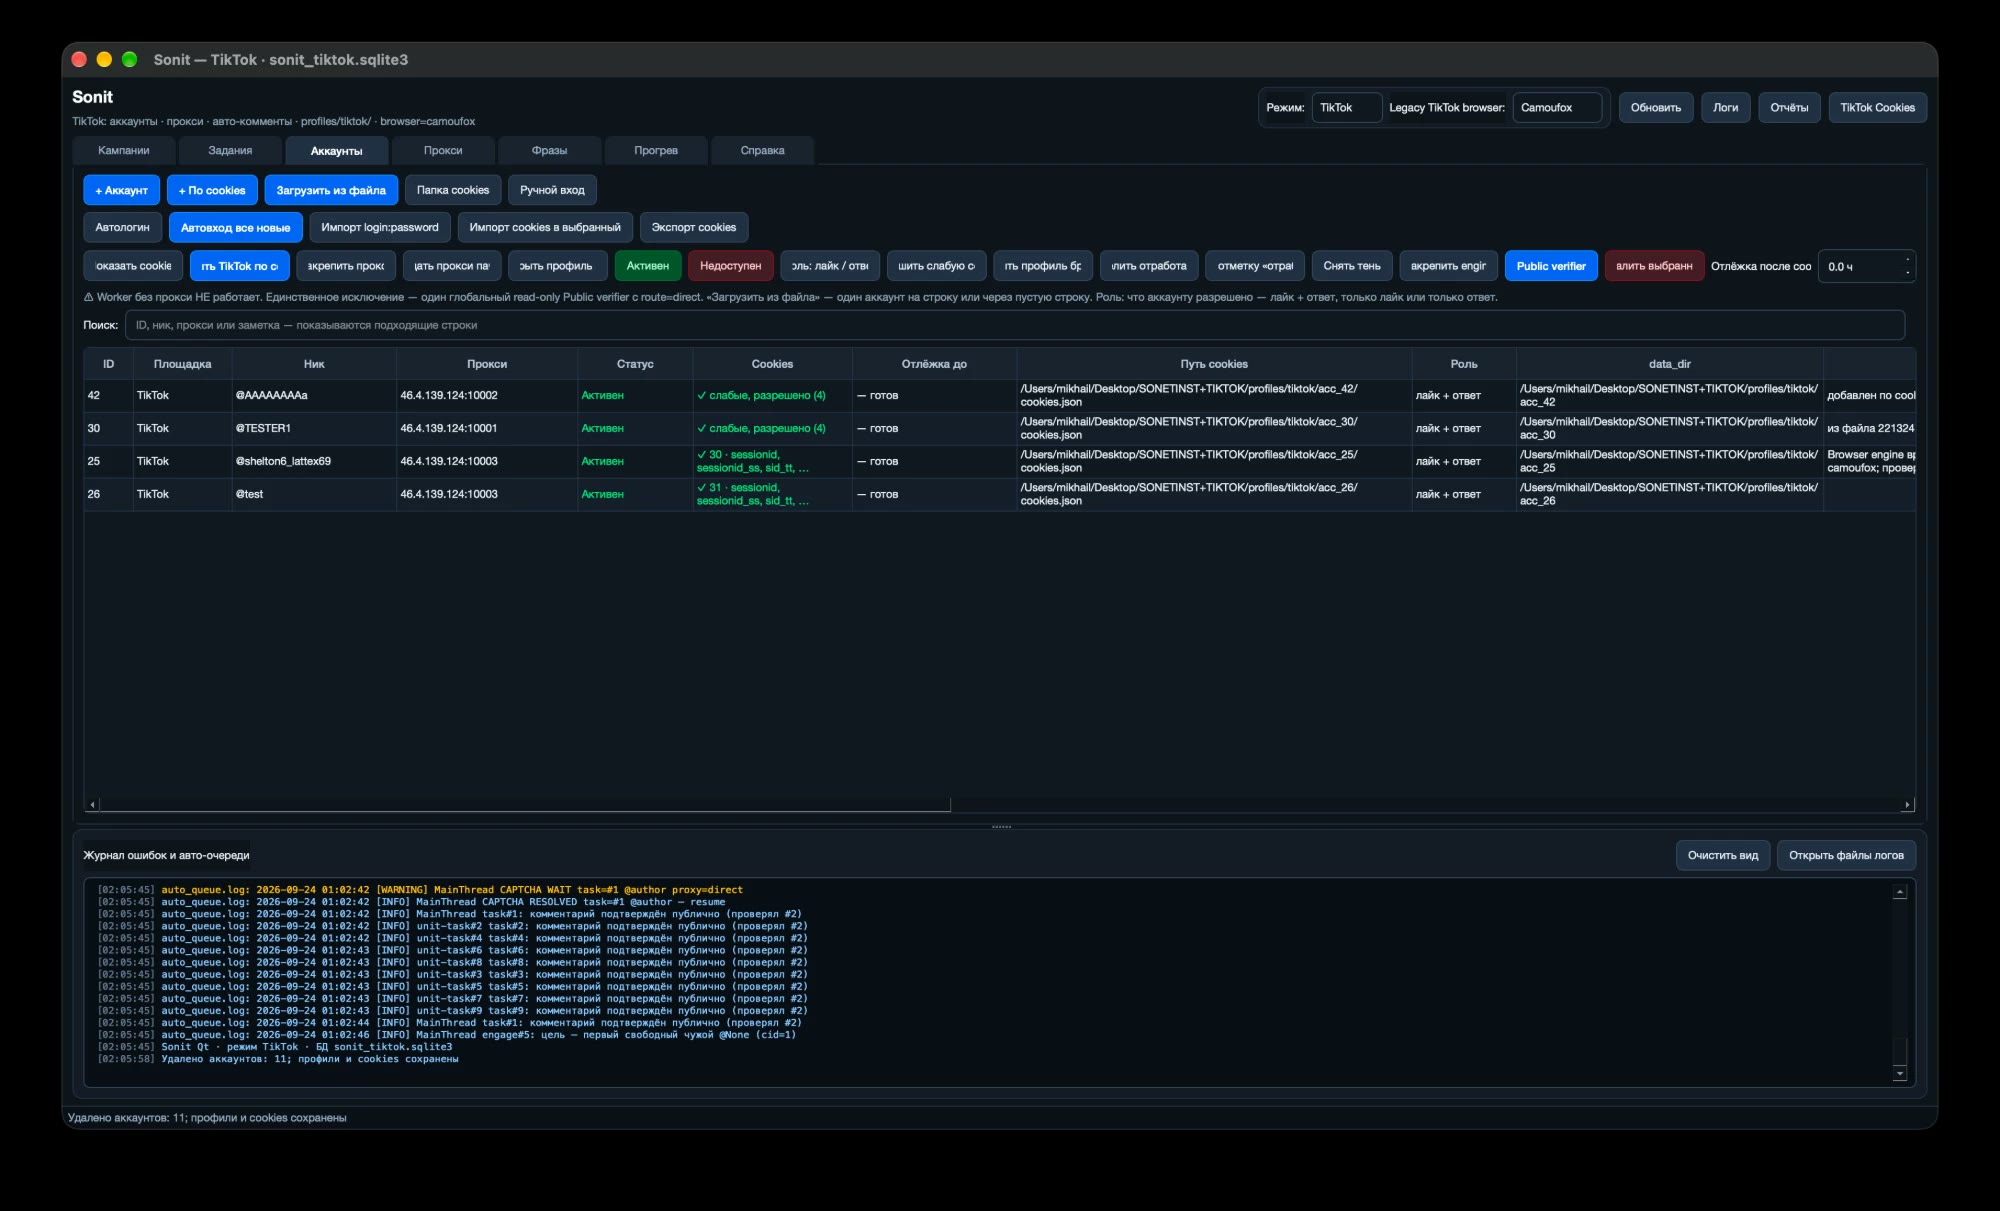Image resolution: width=2000 pixels, height=1211 pixels.
Task: Expand the Legacy TikTok browser Camoufox dropdown
Action: pos(1557,107)
